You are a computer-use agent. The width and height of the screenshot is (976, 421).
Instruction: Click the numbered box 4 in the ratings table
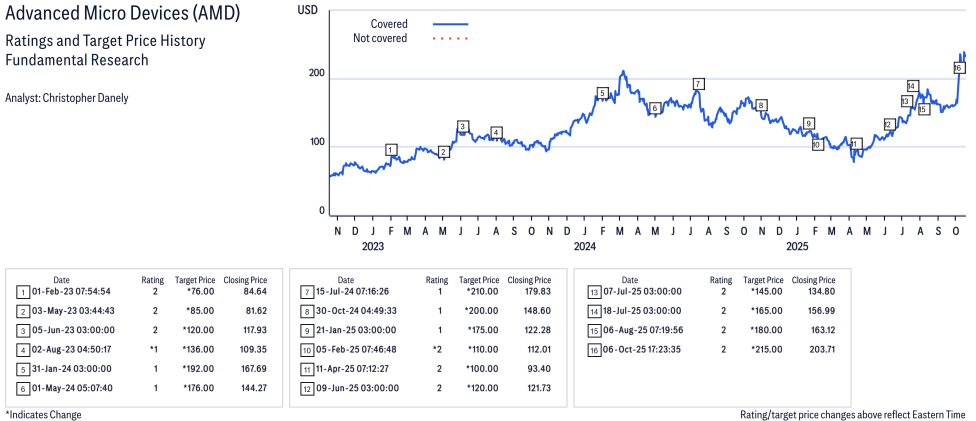22,350
